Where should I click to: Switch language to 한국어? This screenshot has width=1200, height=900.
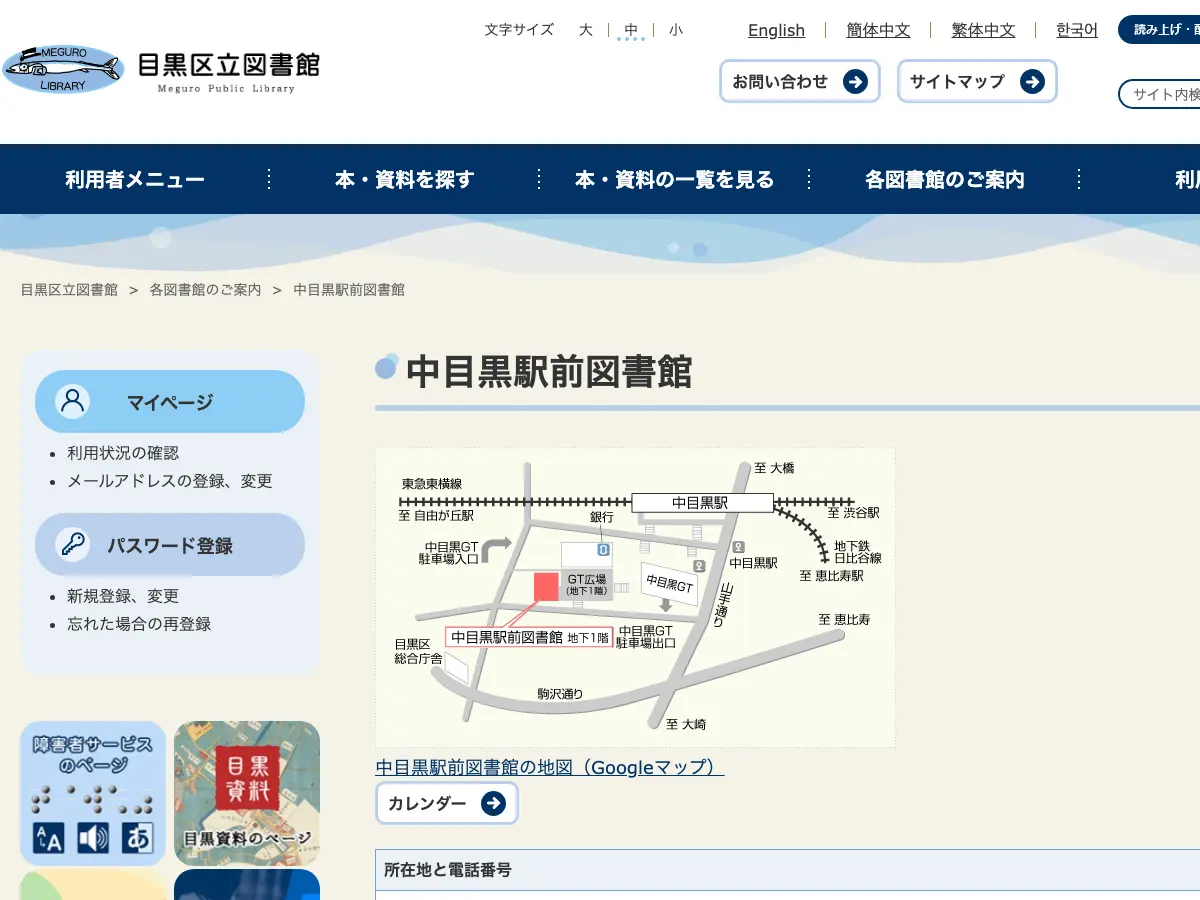pos(1077,30)
